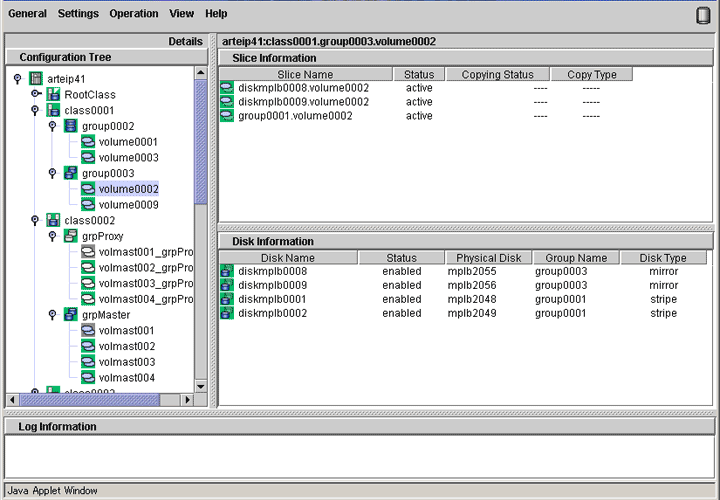The image size is (720, 500).
Task: Click the tree horizontal scrollbar right arrow
Action: (186, 400)
